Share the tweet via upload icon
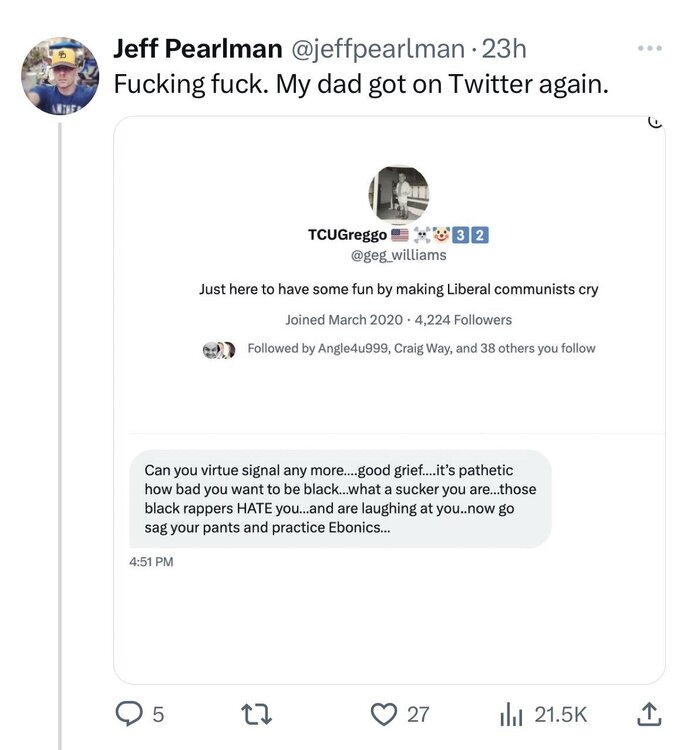 coord(649,713)
